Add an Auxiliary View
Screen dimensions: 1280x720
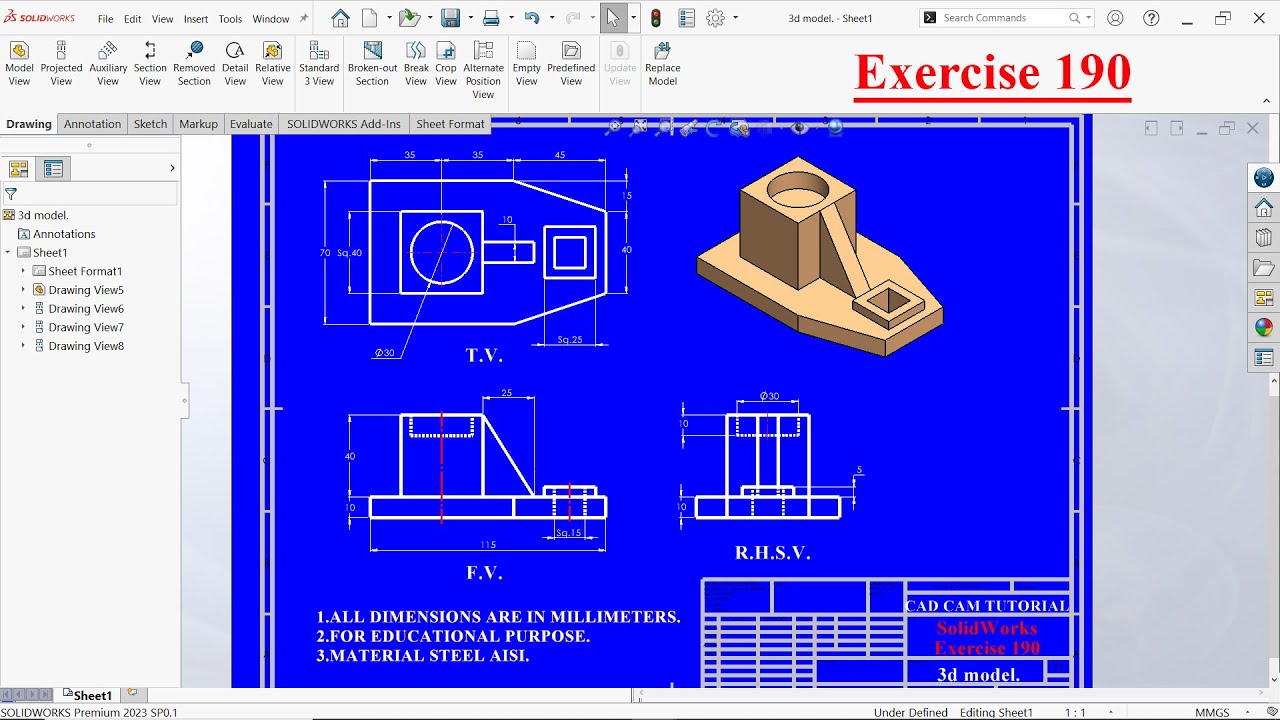click(108, 64)
